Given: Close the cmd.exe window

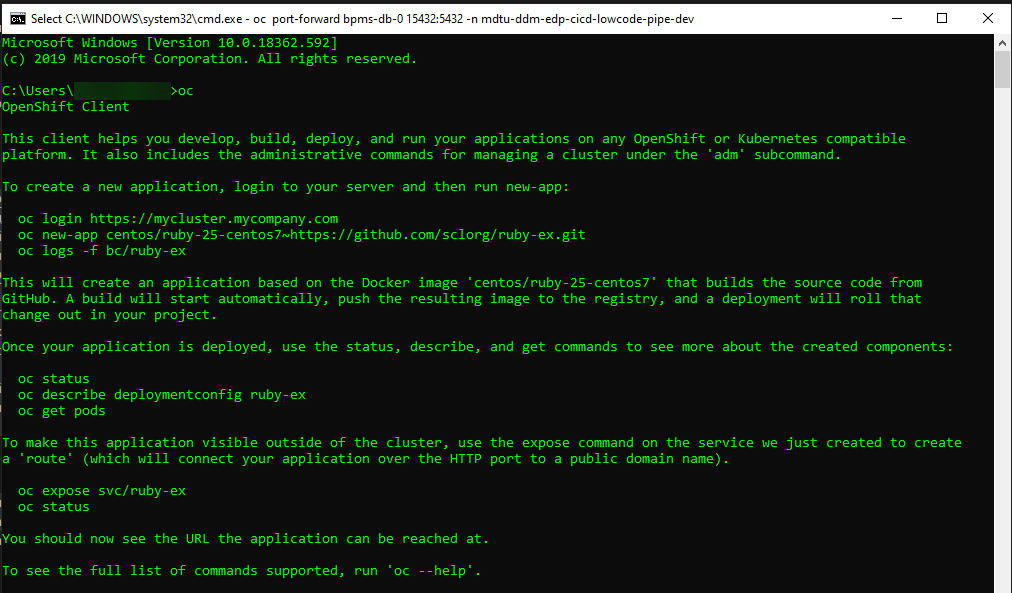Looking at the screenshot, I should (987, 18).
